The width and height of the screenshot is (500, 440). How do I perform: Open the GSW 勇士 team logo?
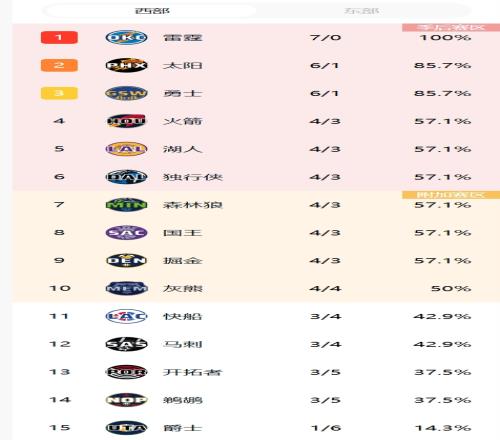(126, 93)
